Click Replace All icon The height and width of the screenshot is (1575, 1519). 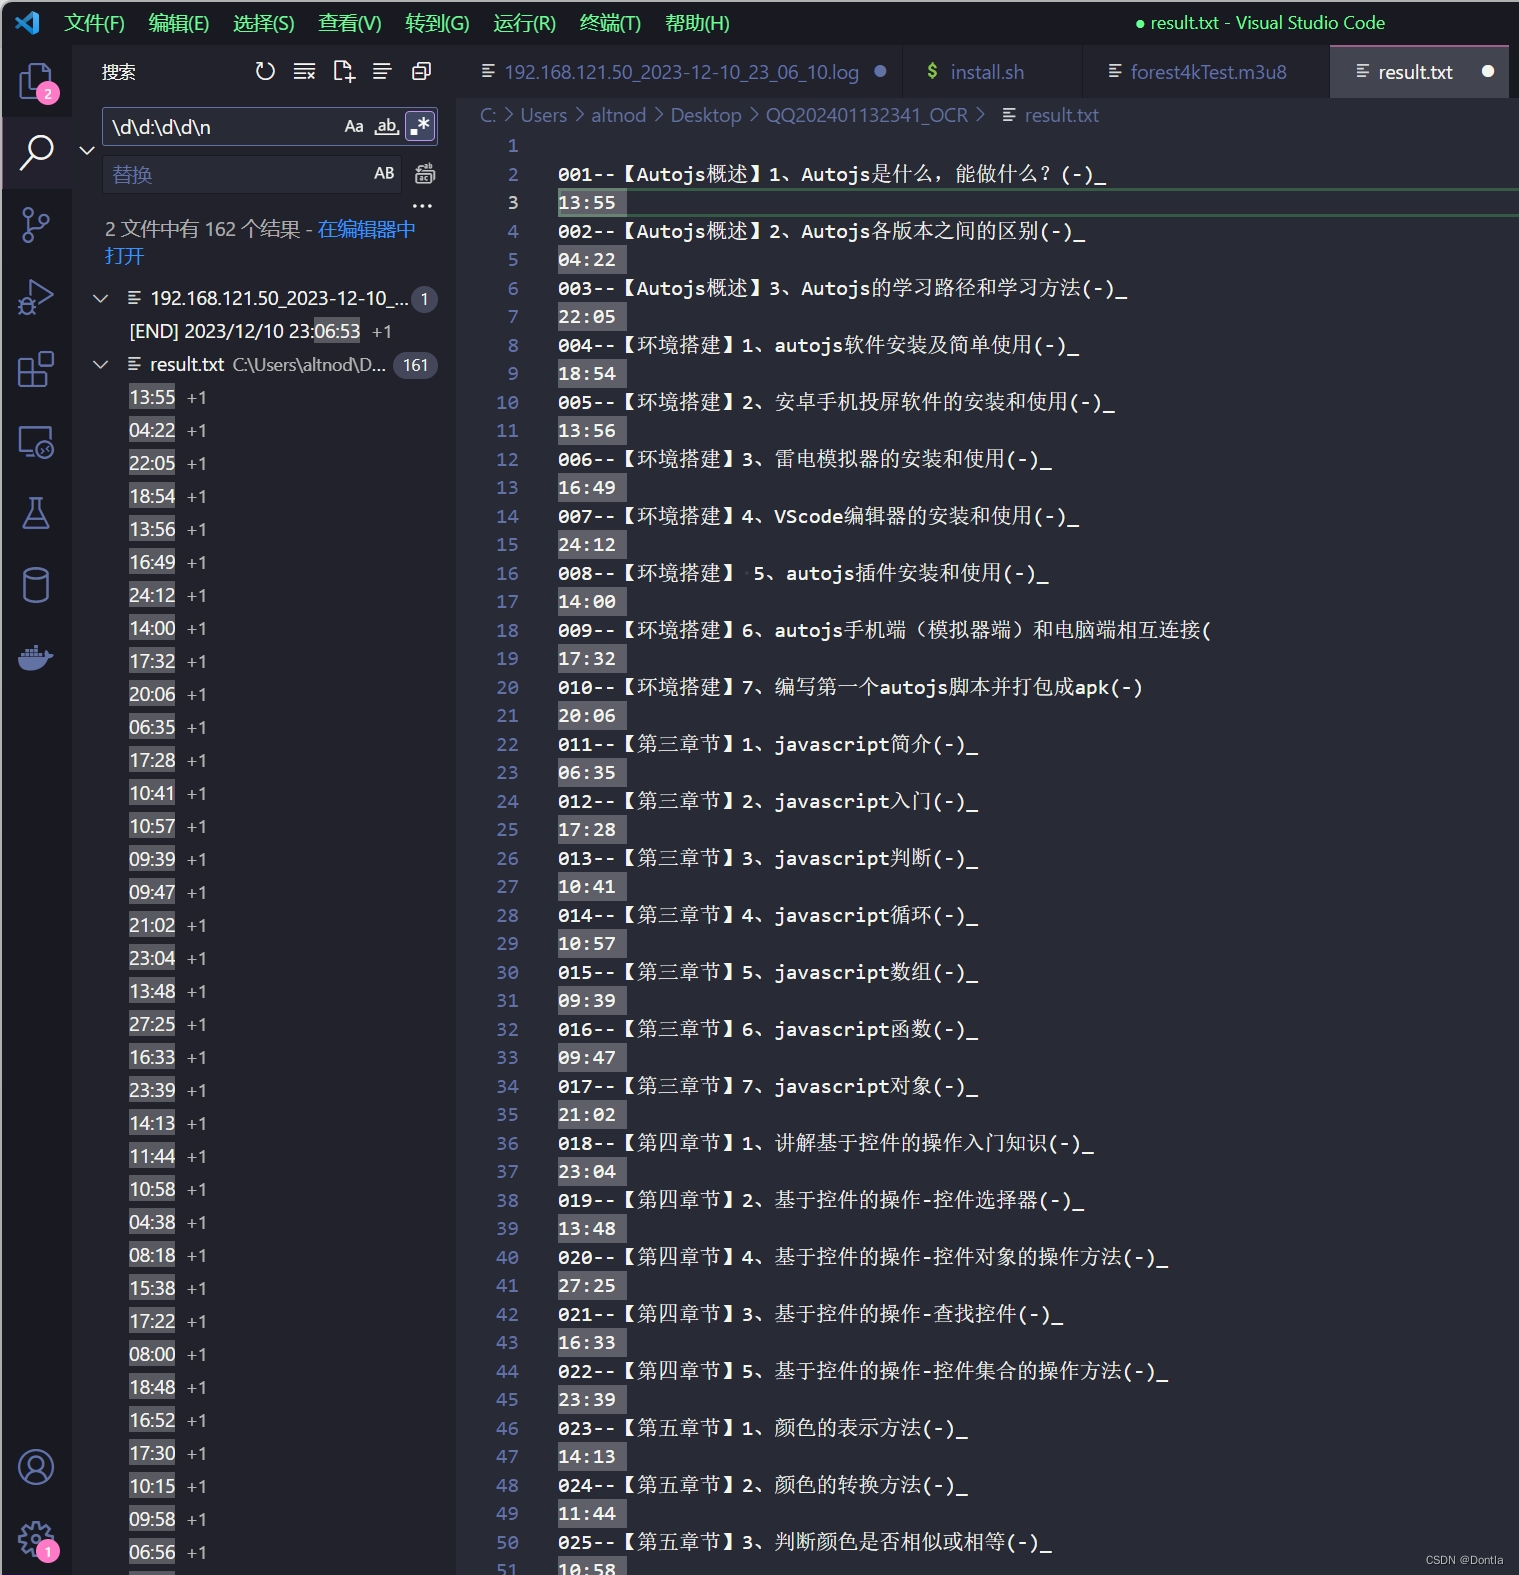click(425, 174)
